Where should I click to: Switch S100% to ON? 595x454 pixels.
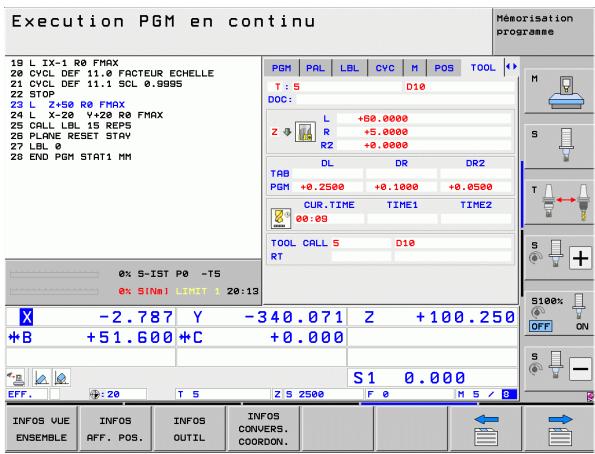(582, 326)
